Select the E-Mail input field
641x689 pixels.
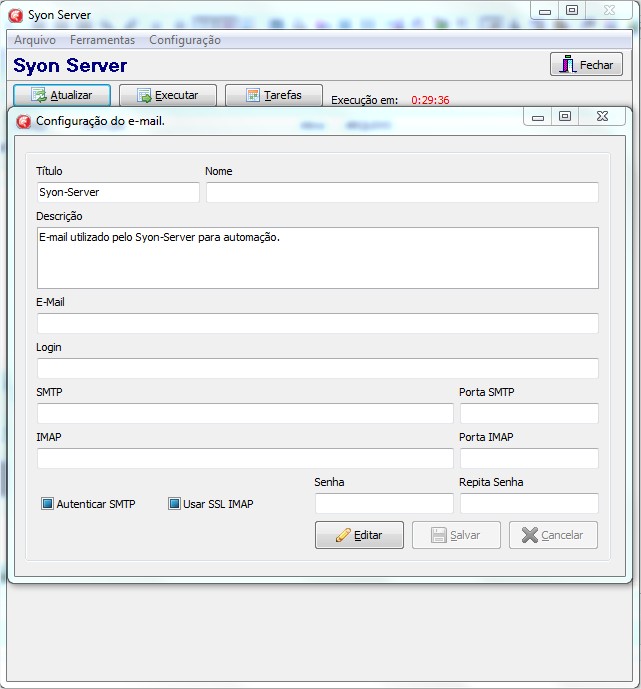[x=318, y=323]
